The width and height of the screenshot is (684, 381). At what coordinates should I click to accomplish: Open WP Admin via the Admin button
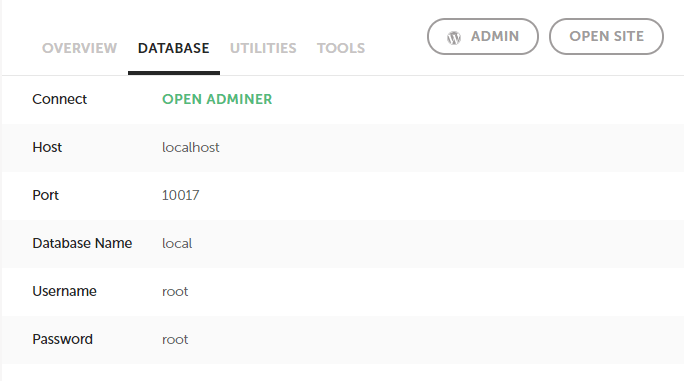(483, 37)
